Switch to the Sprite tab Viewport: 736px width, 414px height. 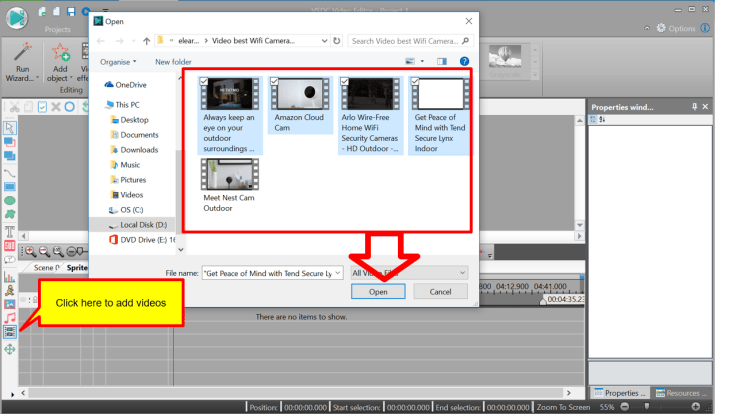tap(77, 268)
